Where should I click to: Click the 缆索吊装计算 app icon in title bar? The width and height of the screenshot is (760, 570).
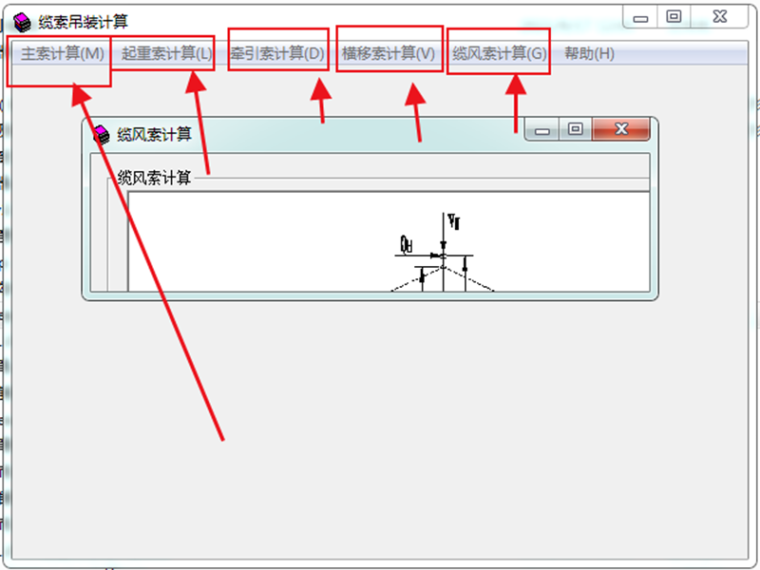click(x=22, y=22)
